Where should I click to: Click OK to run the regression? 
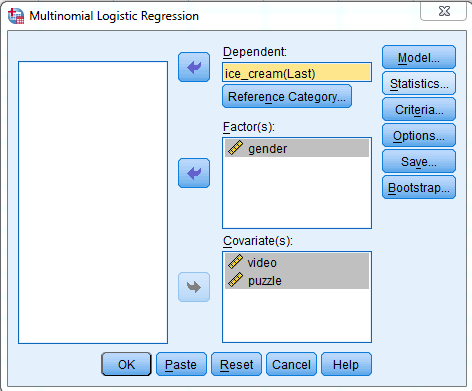pos(126,364)
